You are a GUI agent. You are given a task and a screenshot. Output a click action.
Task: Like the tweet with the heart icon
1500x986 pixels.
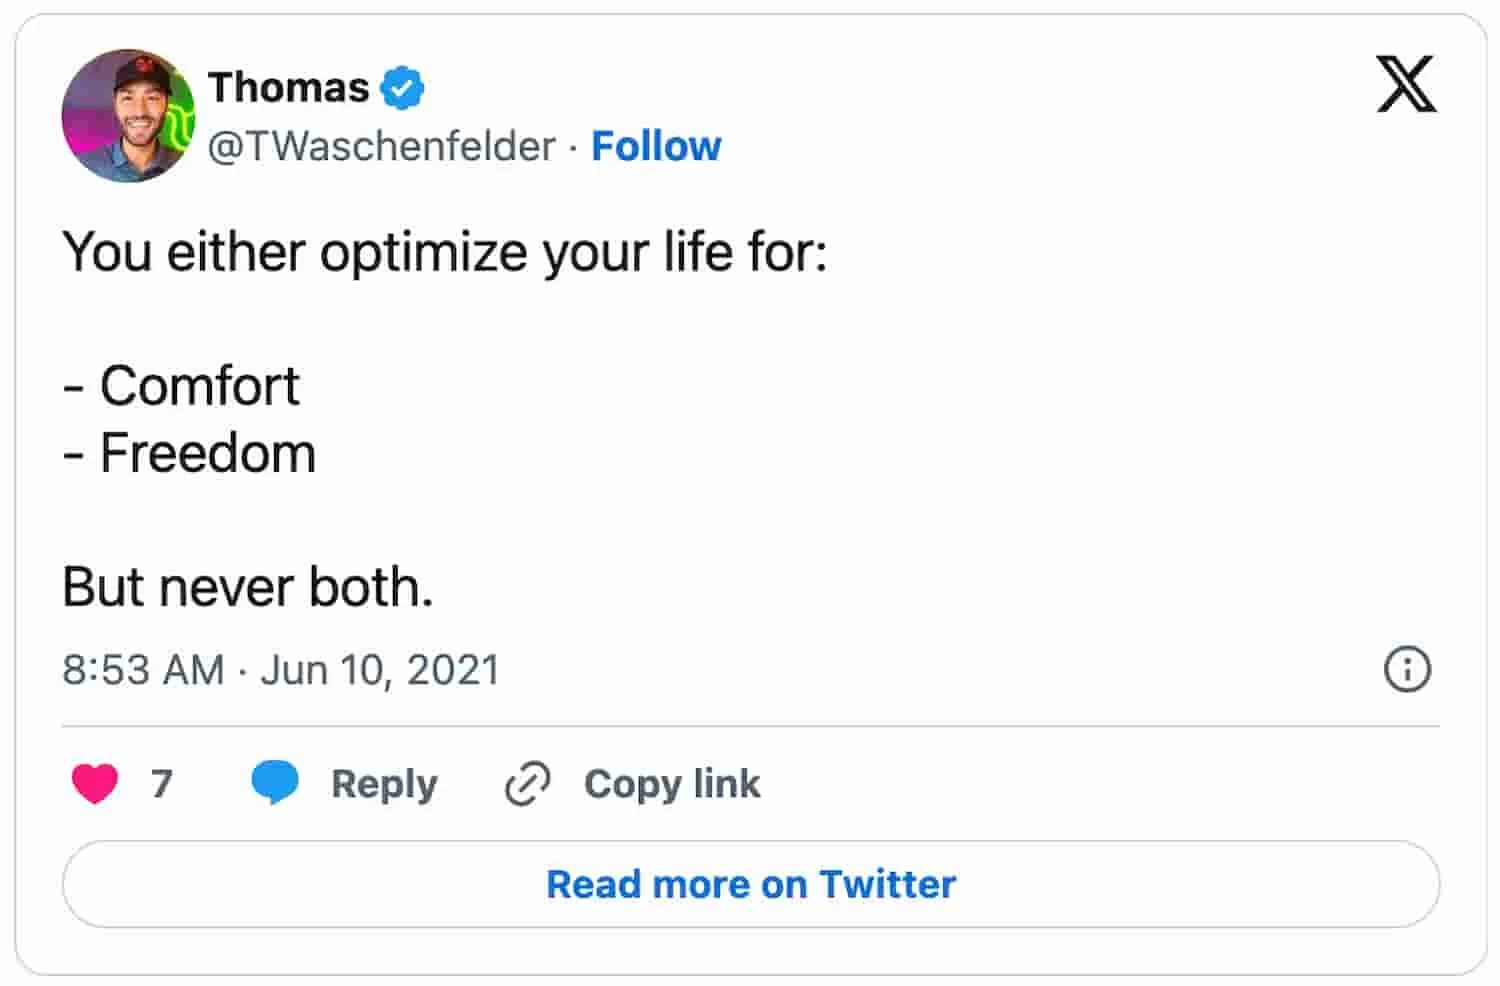95,783
